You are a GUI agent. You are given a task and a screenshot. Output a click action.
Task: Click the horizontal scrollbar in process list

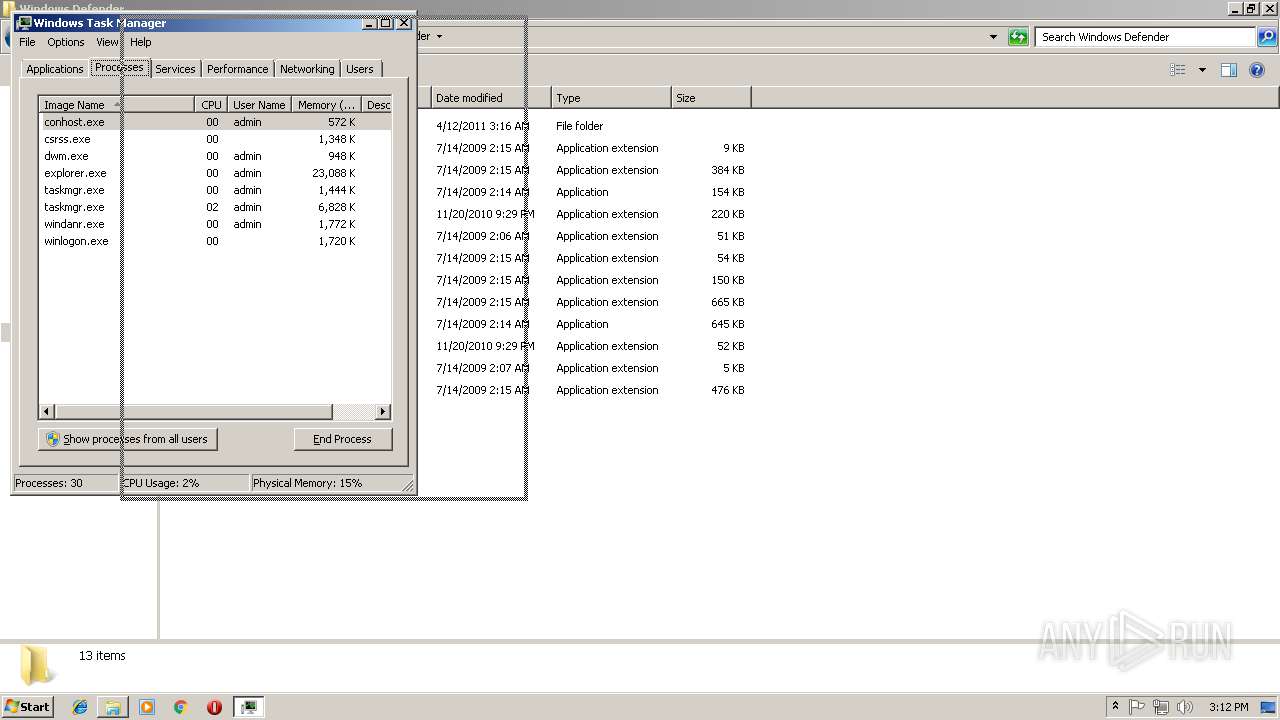(x=193, y=411)
